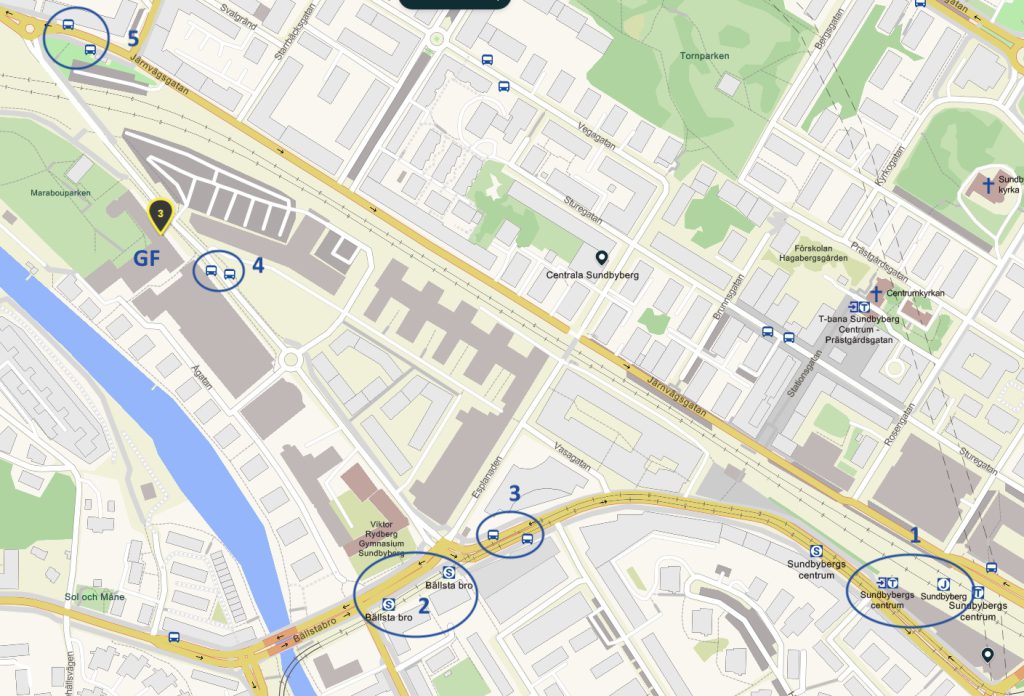The image size is (1024, 696).
Task: Select the metro T icon inside circle 1
Action: 892,584
